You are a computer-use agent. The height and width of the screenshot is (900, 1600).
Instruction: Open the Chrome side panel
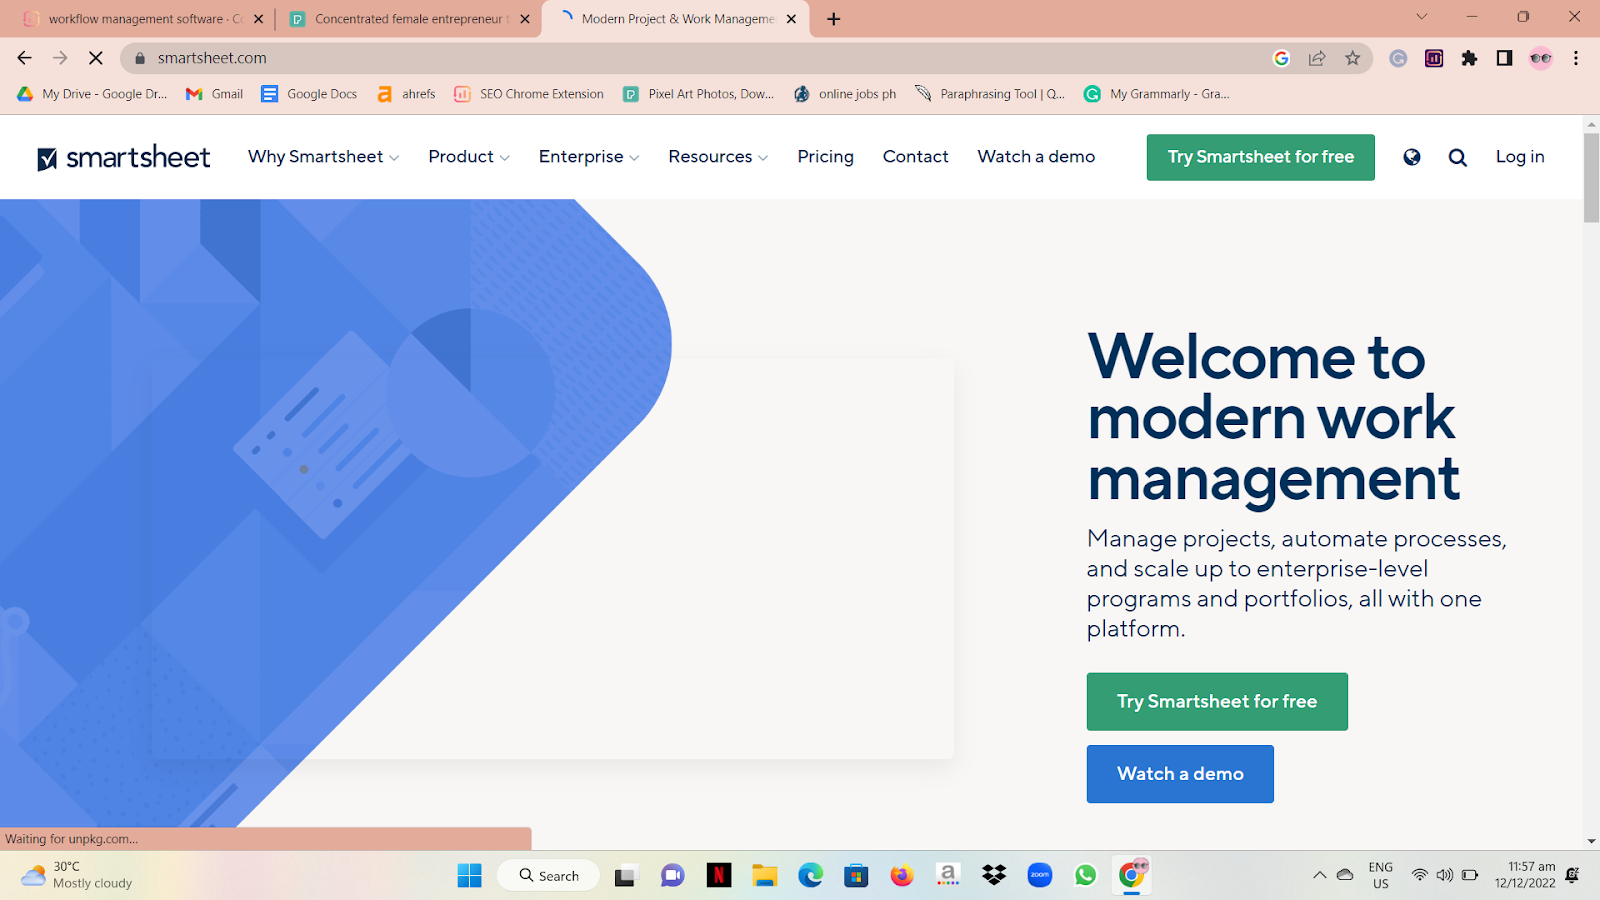point(1504,58)
